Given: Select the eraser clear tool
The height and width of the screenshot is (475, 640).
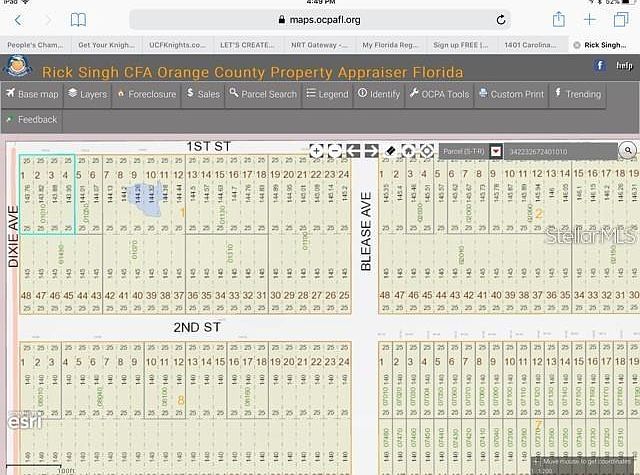Looking at the screenshot, I should [390, 151].
